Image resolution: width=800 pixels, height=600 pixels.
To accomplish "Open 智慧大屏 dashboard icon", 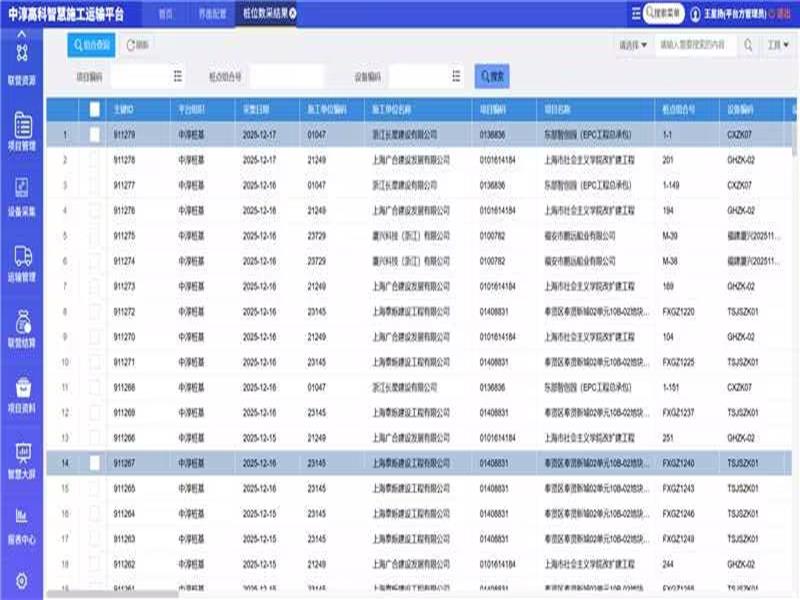I will 22,459.
